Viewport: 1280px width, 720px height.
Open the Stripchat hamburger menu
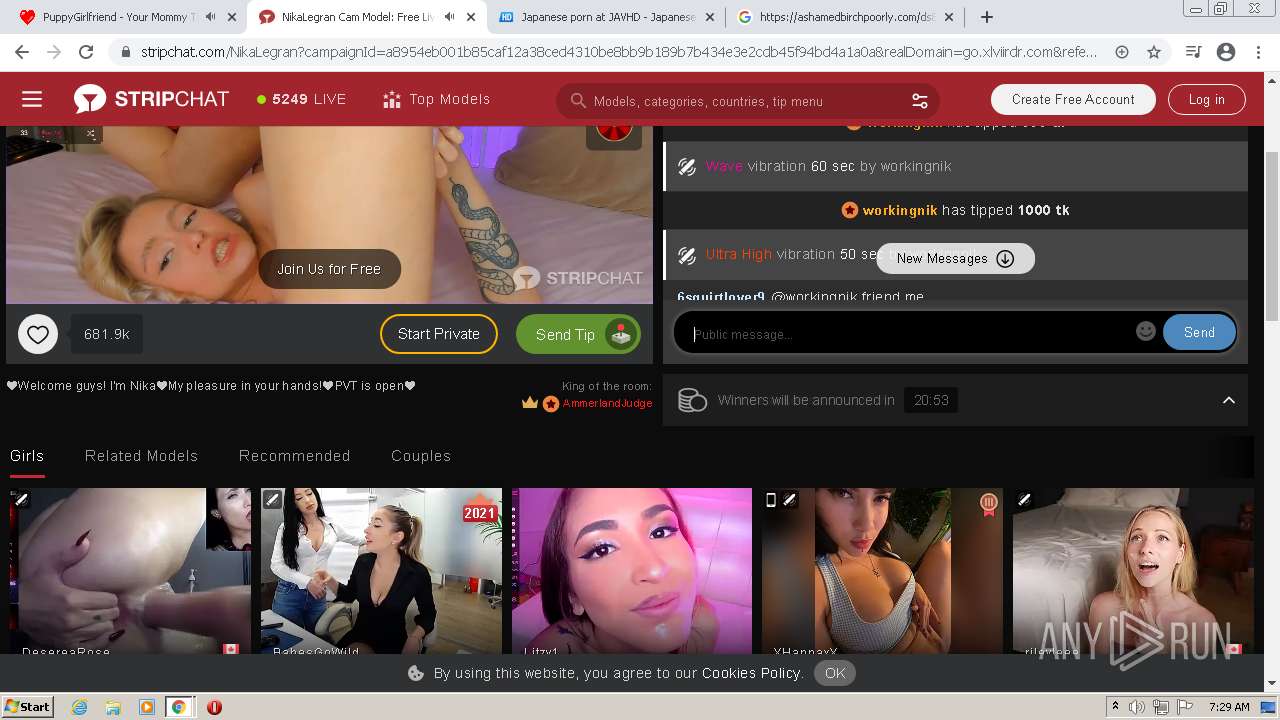32,99
